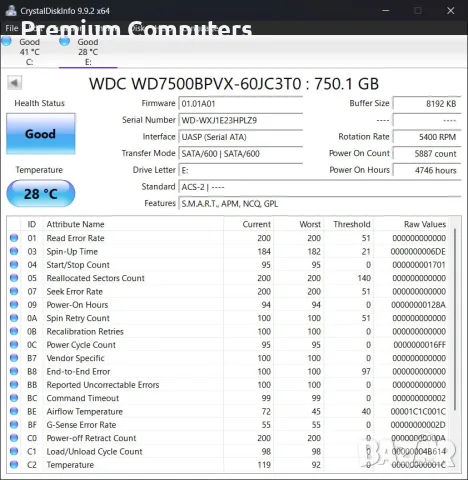Select the Power-On Hours raw value 0000000128A

click(x=418, y=305)
